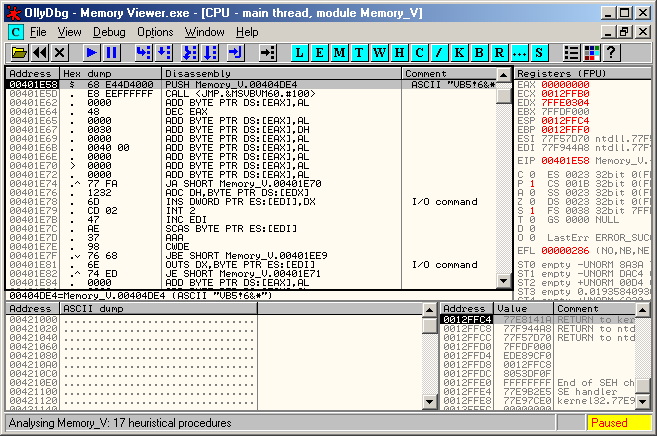The image size is (657, 436).
Task: Open the File menu
Action: pyautogui.click(x=38, y=32)
